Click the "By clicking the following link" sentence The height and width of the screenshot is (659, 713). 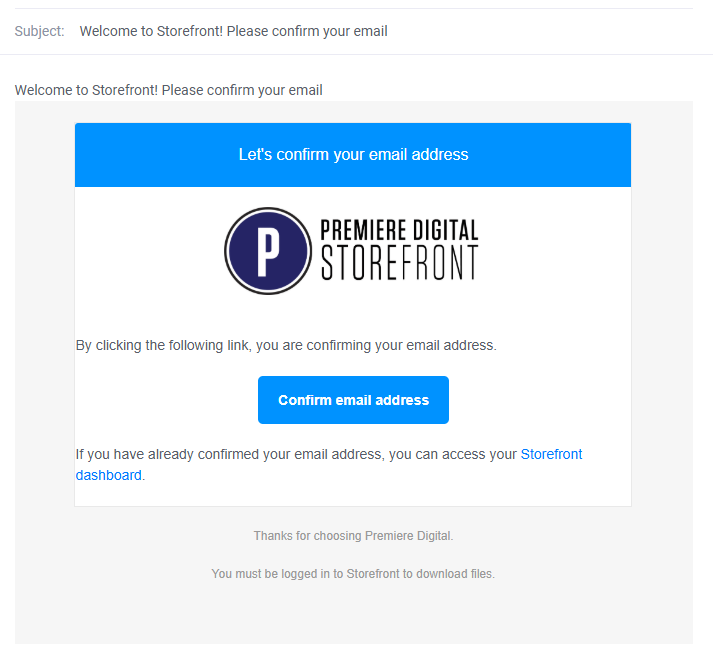(x=286, y=345)
